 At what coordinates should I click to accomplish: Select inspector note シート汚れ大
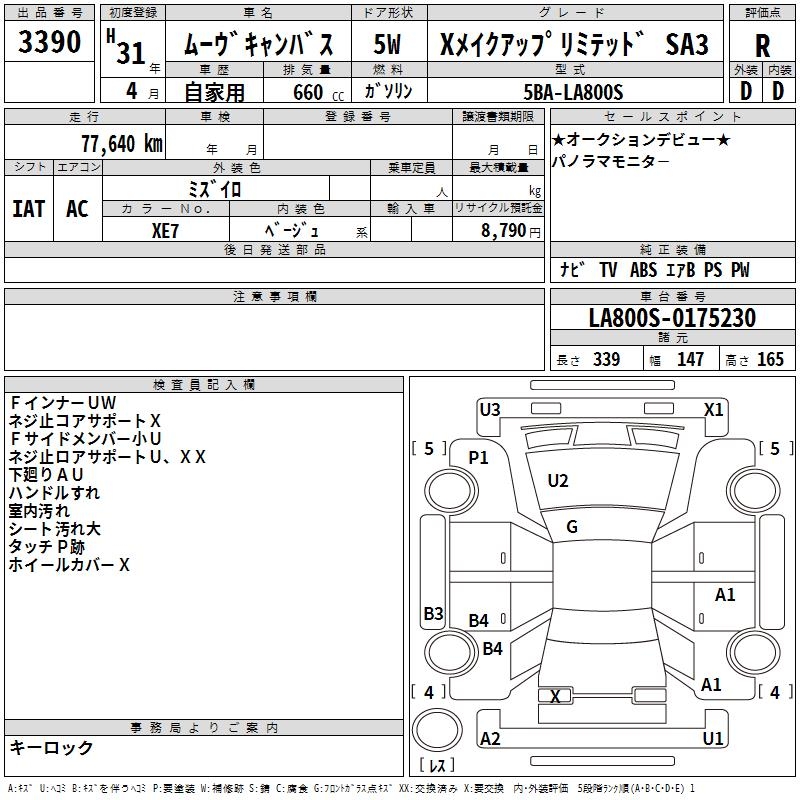tap(55, 529)
